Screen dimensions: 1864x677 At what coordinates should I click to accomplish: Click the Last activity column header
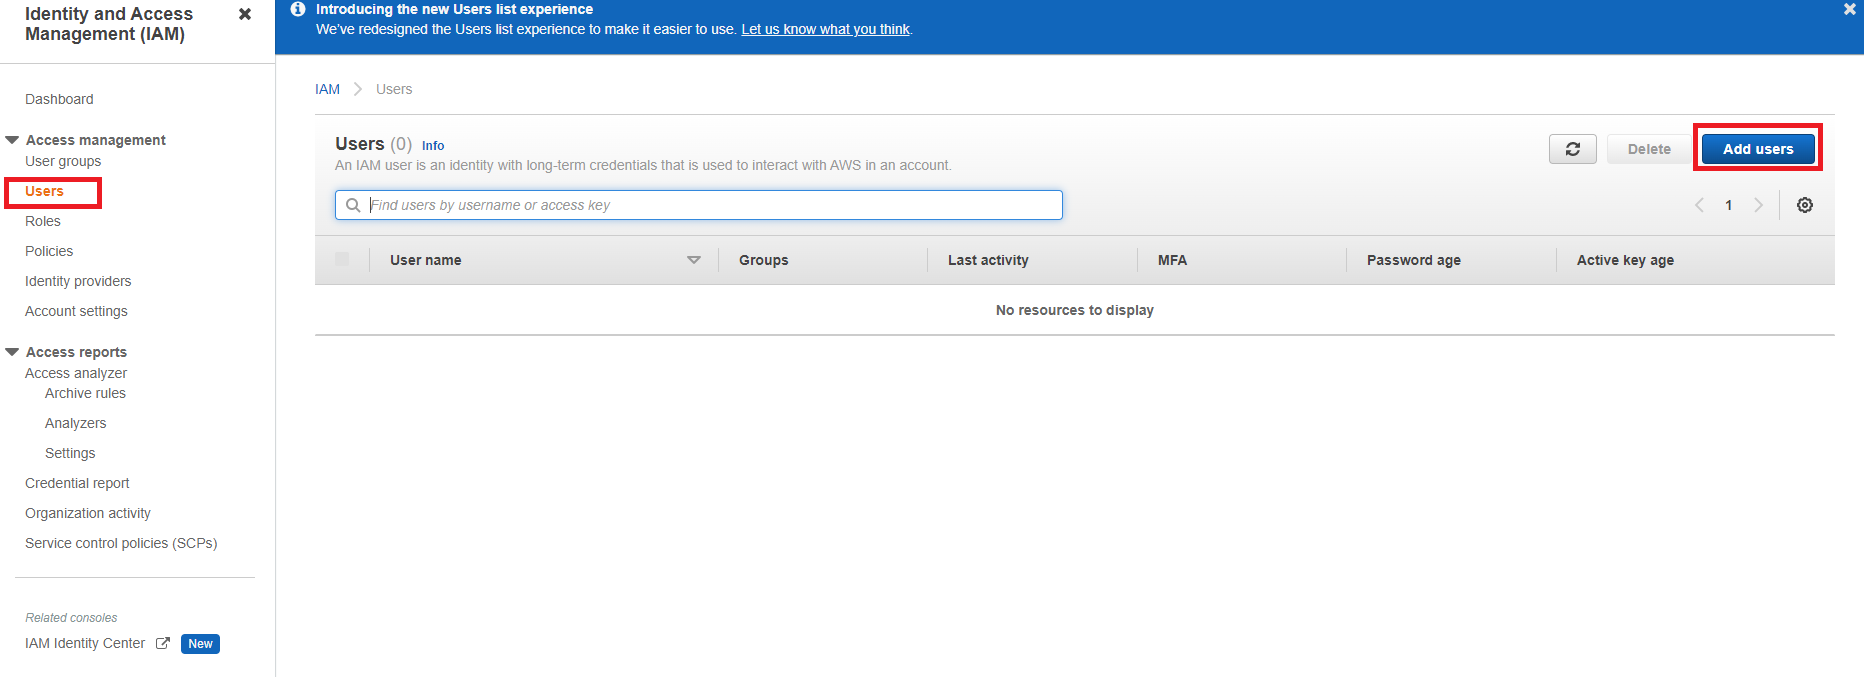point(988,260)
